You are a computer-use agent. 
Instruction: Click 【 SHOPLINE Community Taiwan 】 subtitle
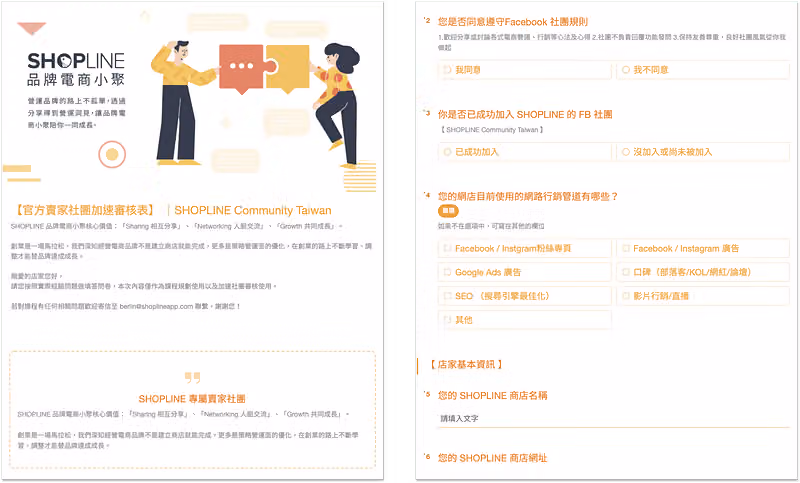tap(492, 130)
